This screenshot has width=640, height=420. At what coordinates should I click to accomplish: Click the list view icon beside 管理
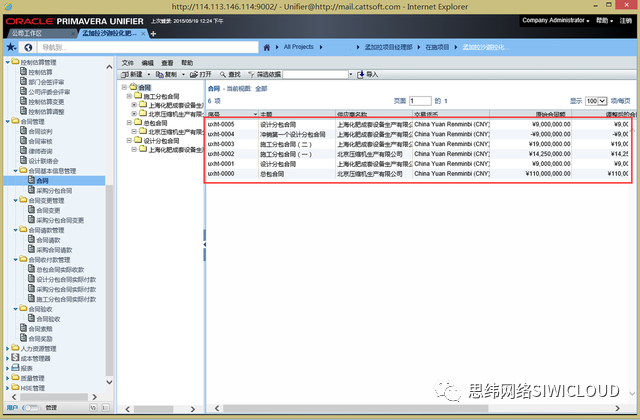(x=105, y=408)
